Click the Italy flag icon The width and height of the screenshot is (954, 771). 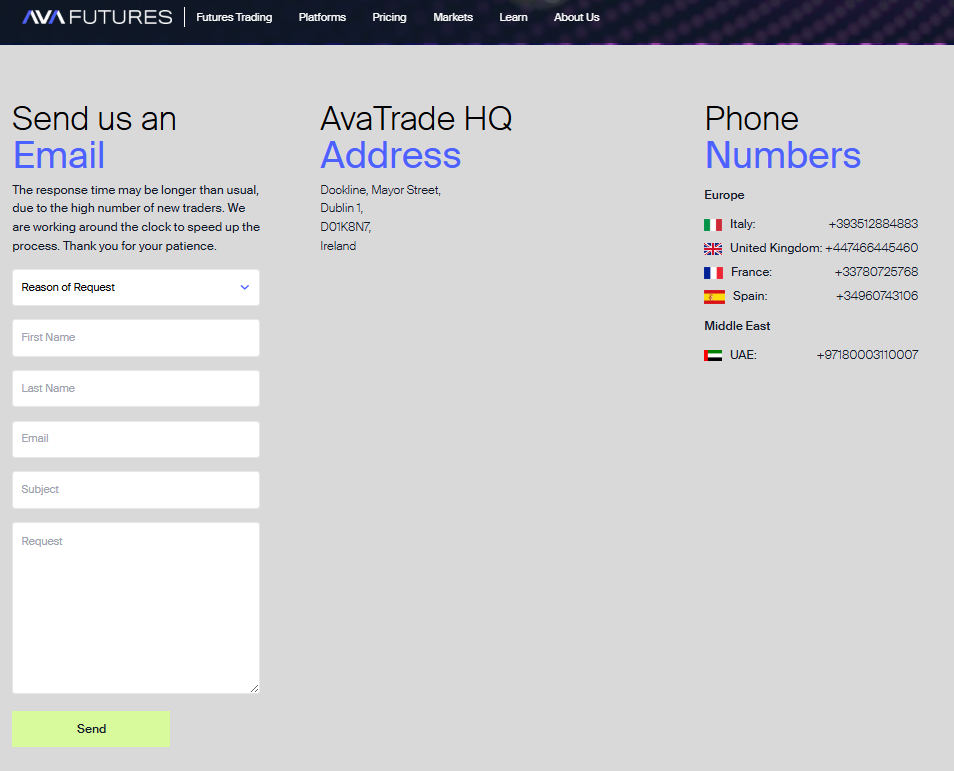click(712, 225)
